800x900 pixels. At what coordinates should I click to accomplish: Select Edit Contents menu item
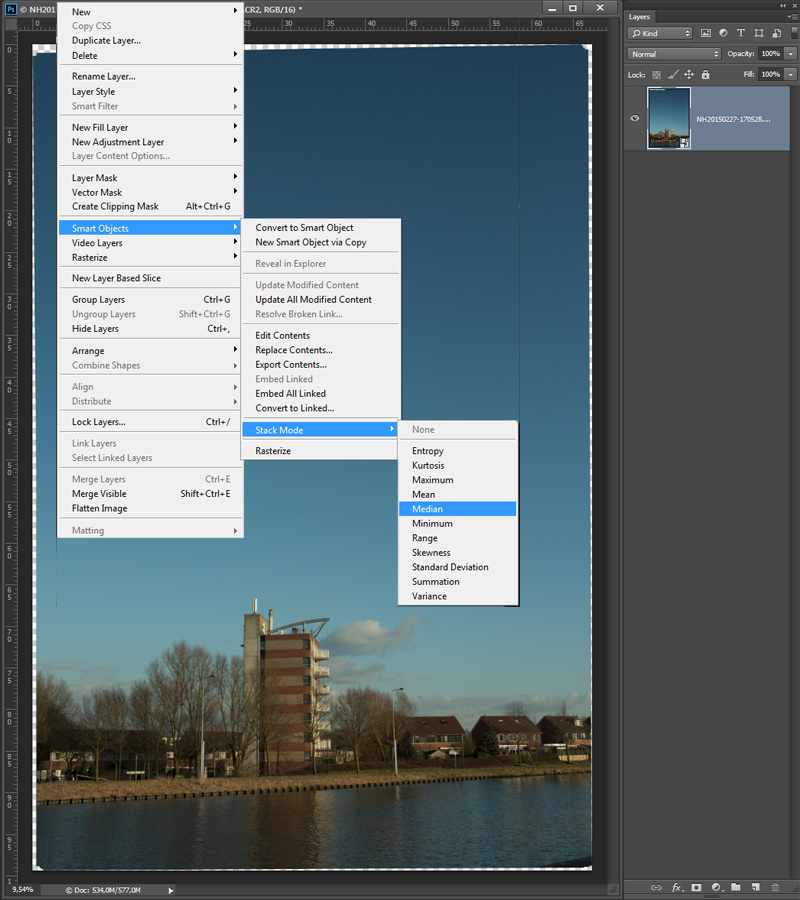tap(320, 335)
